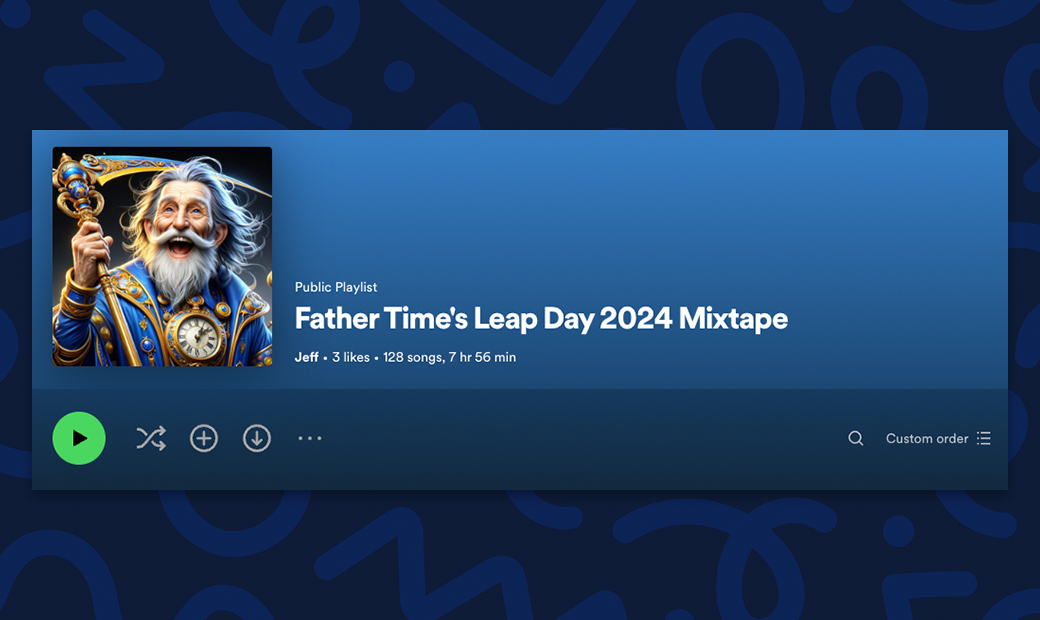Select the Public Playlist label
This screenshot has height=620, width=1040.
pyautogui.click(x=335, y=287)
